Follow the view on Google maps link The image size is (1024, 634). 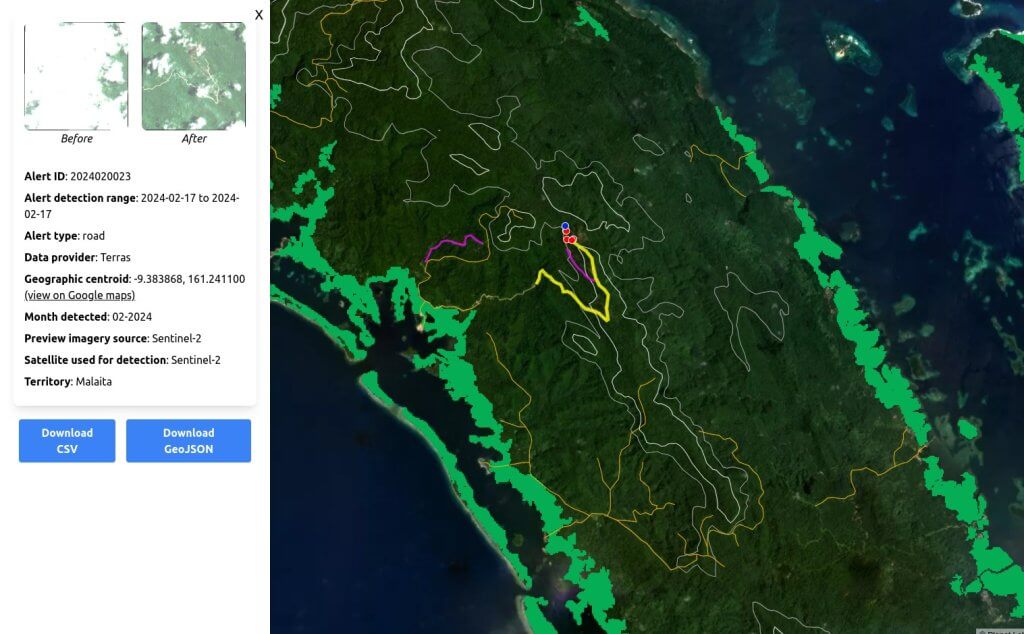(80, 295)
